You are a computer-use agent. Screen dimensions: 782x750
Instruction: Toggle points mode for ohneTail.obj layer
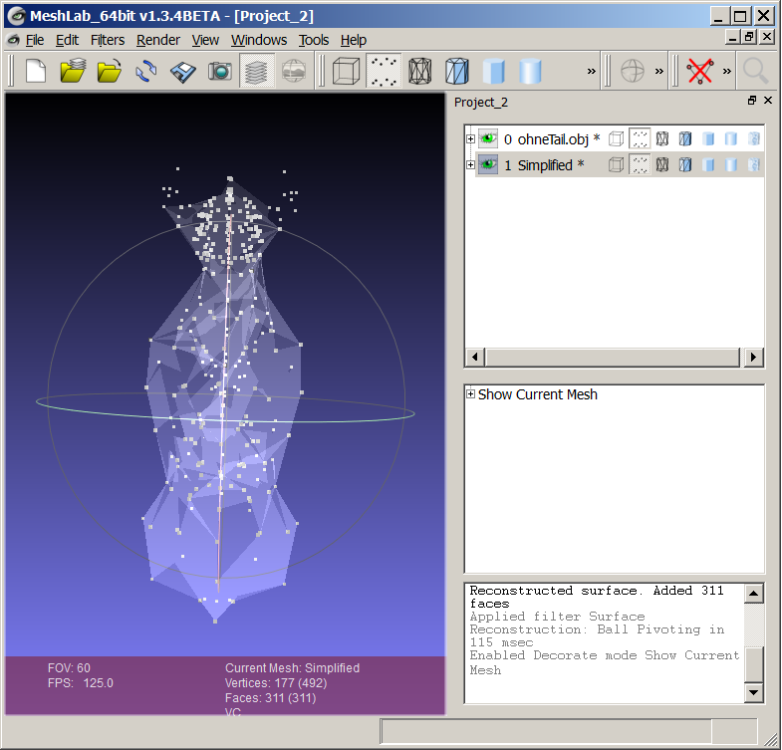(639, 139)
